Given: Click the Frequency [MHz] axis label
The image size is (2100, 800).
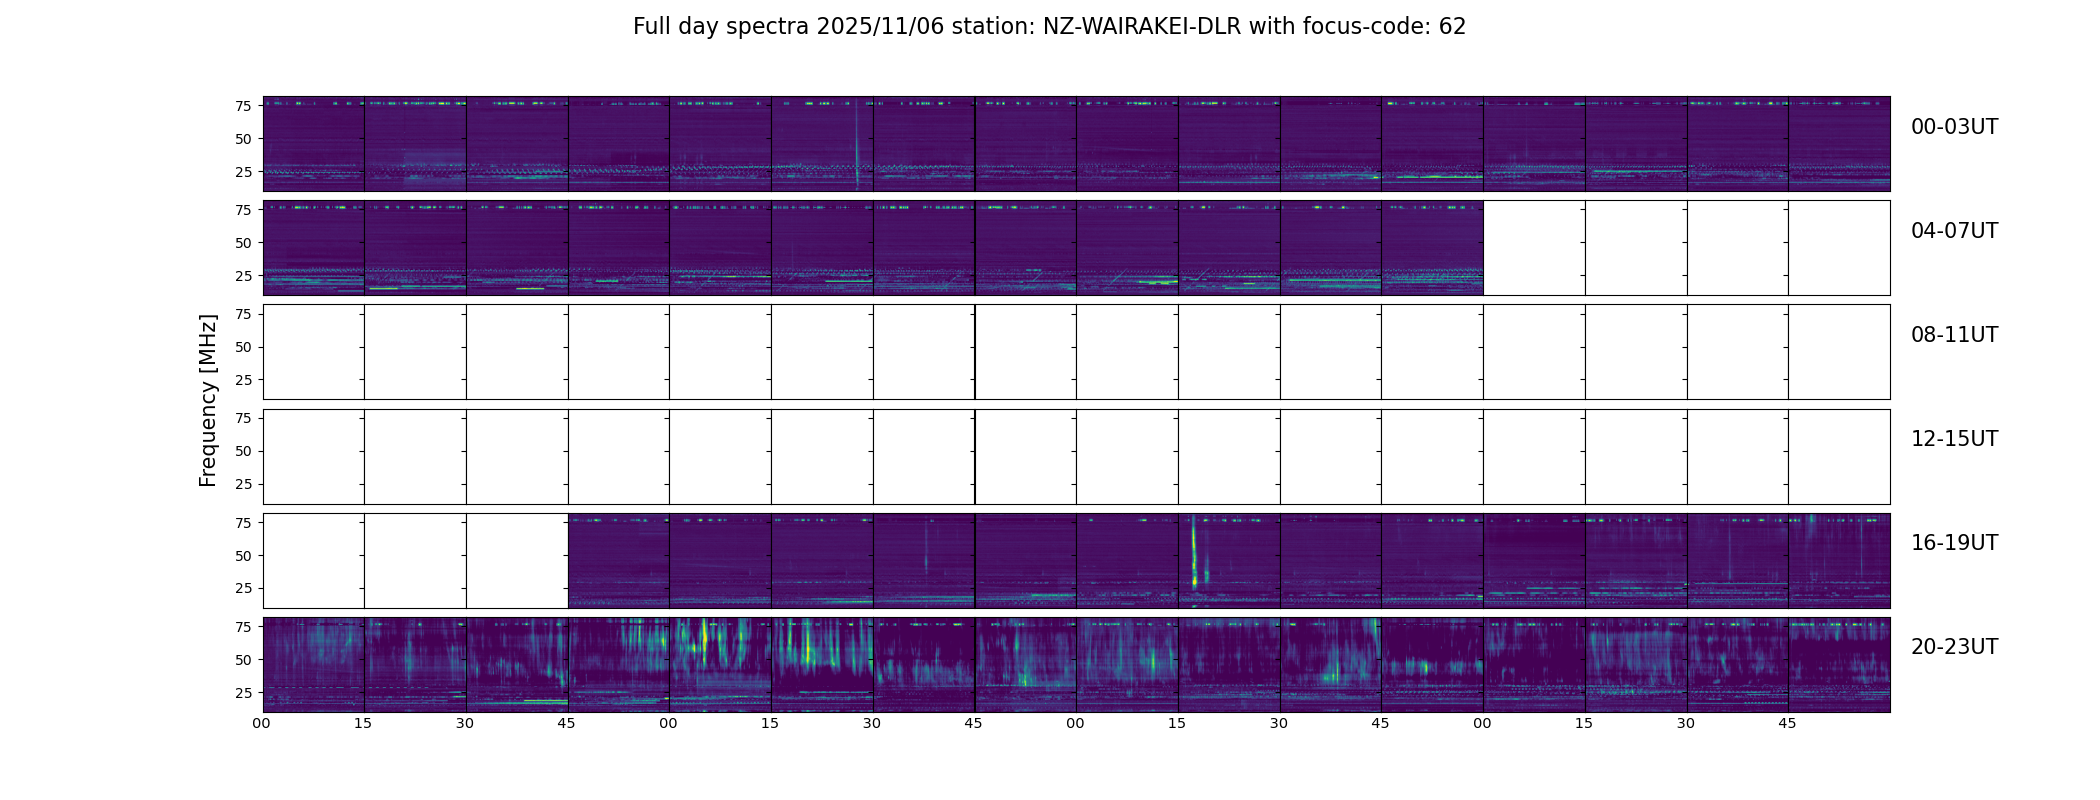Looking at the screenshot, I should click(x=208, y=401).
